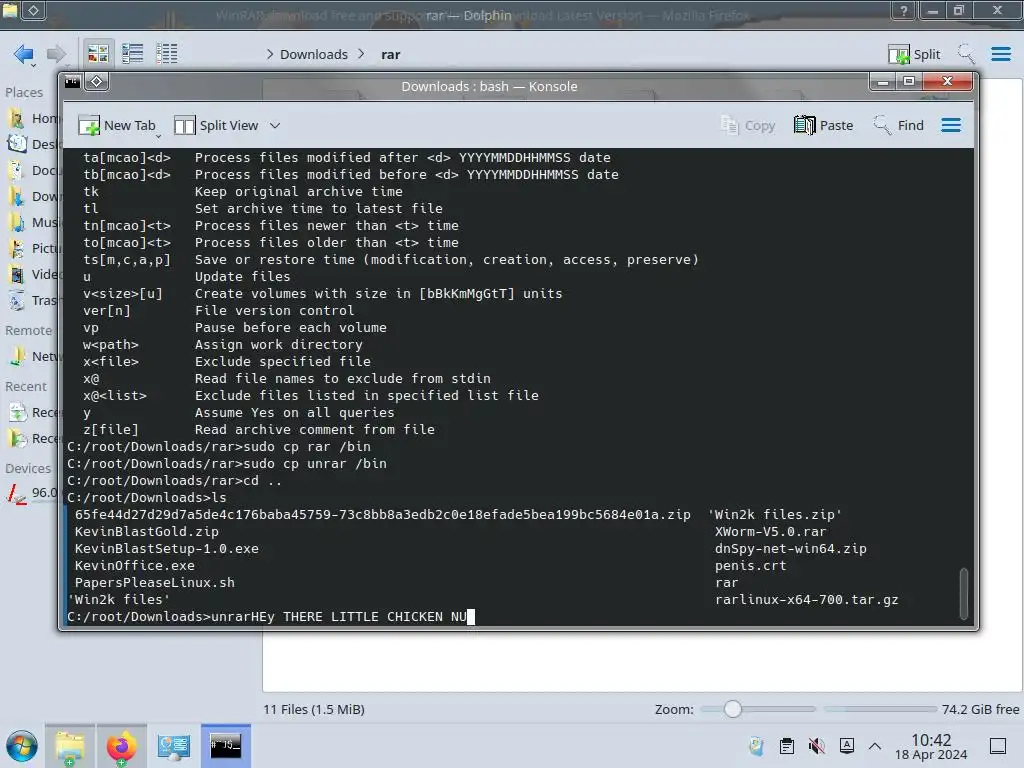Screen dimensions: 1024x768
Task: Open Documents in the Places panel
Action: click(33, 170)
